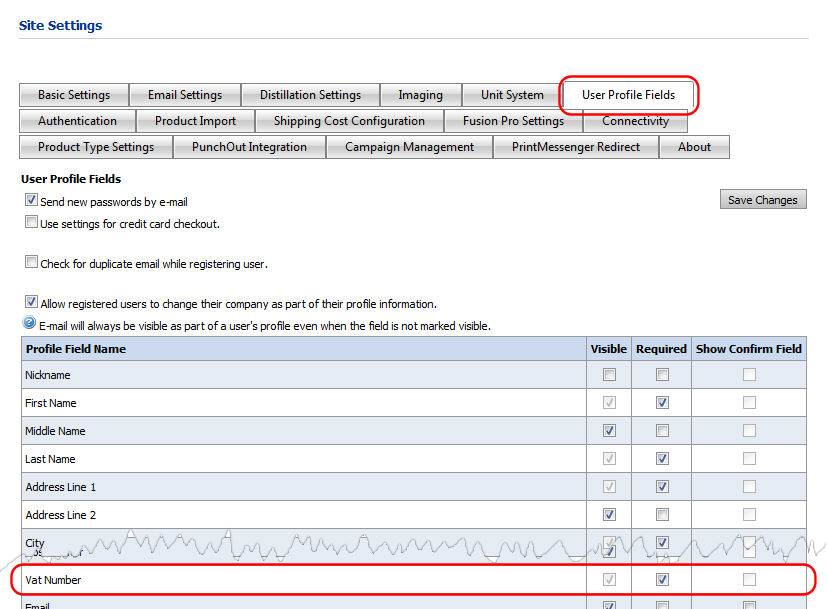Screen dimensions: 827x609
Task: Open the Unit System tab
Action: [512, 95]
